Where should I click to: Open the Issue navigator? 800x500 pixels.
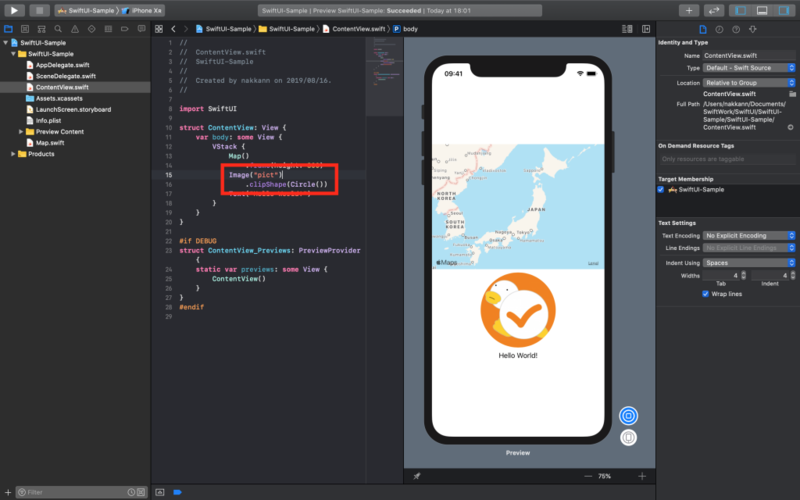click(x=75, y=29)
